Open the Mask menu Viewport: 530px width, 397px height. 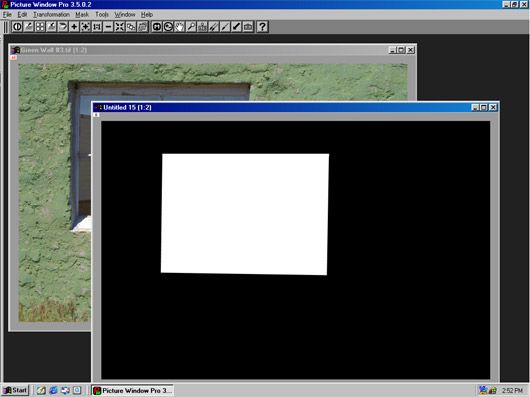(82, 15)
